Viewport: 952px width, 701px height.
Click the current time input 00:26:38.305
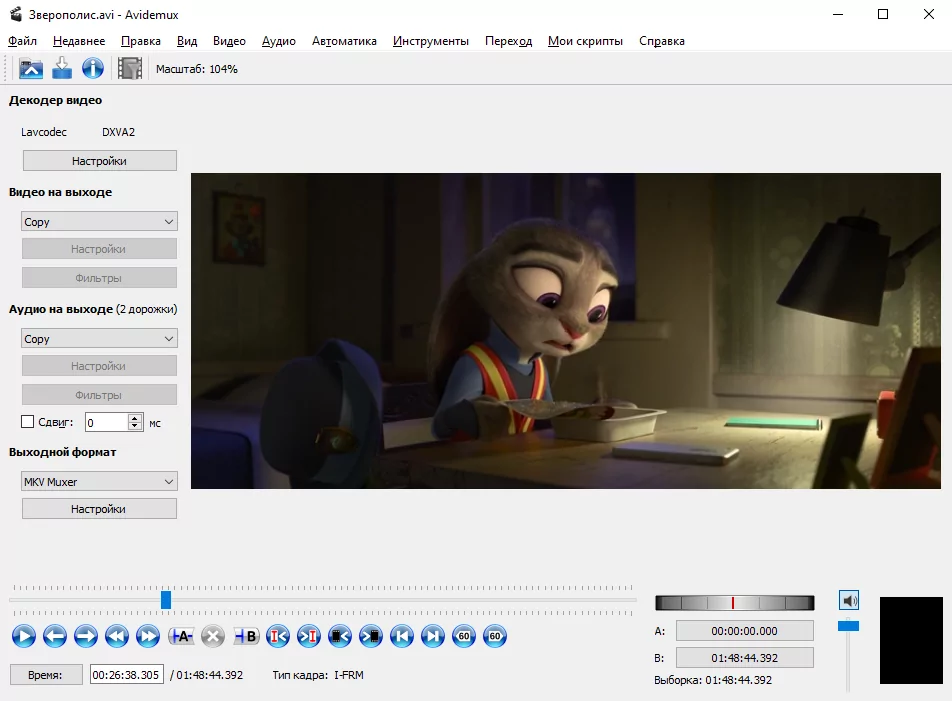[x=126, y=675]
